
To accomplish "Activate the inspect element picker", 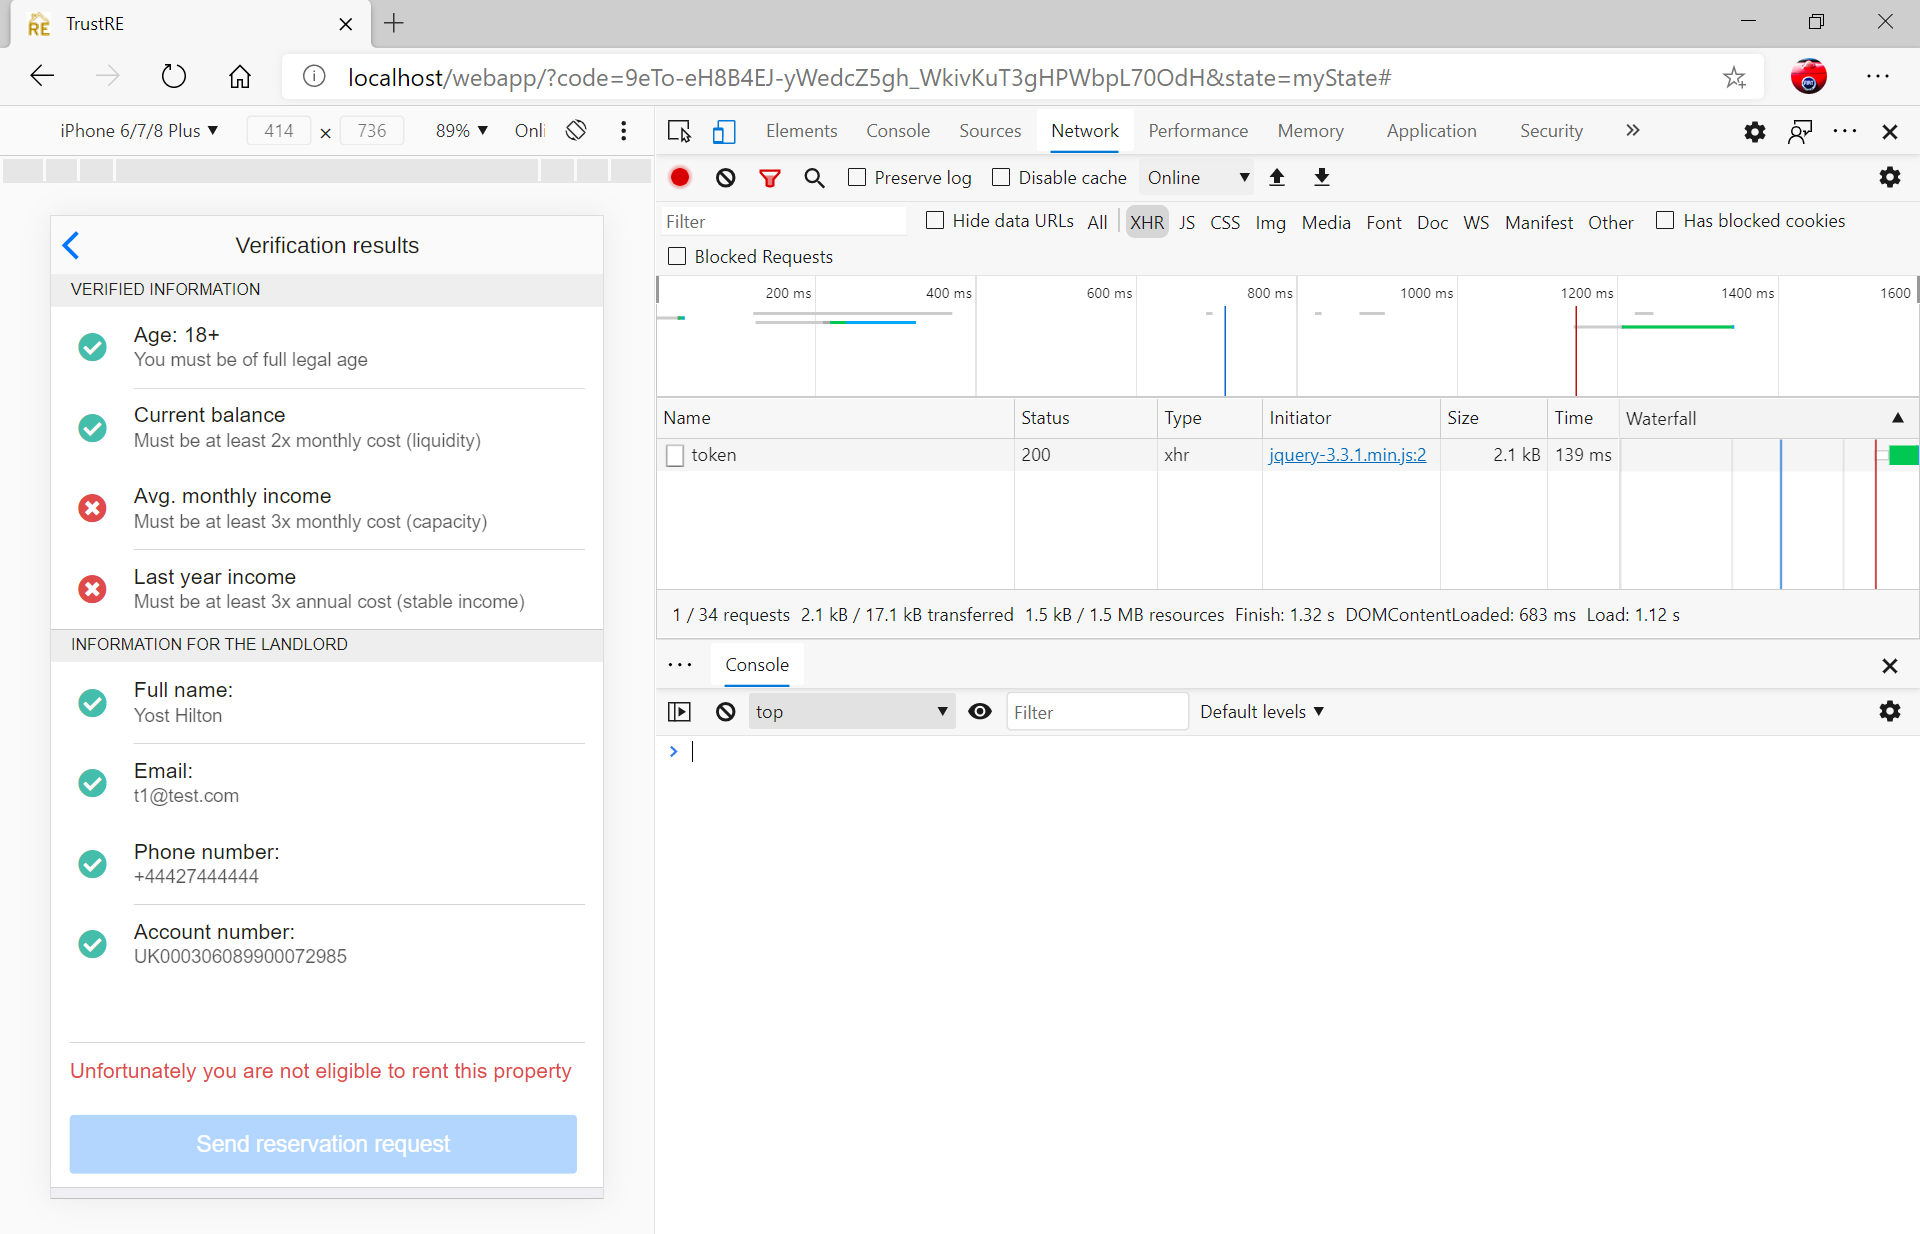I will tap(679, 131).
